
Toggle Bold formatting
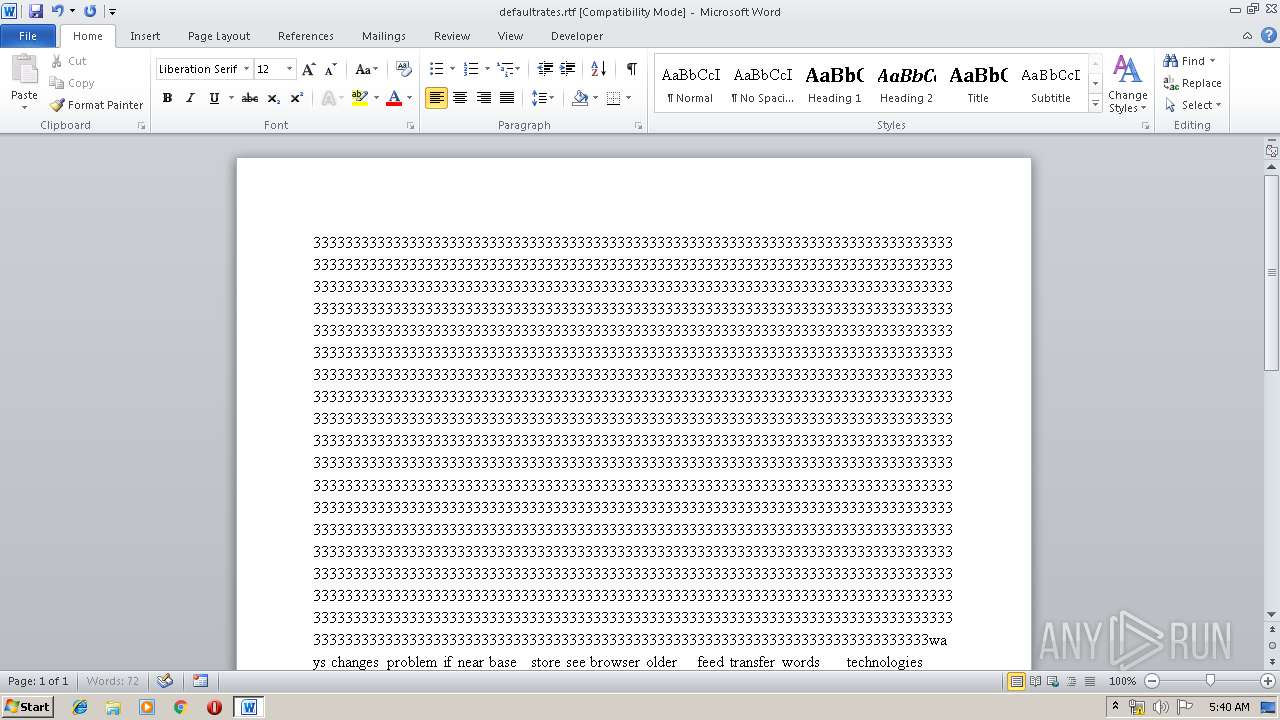coord(167,98)
